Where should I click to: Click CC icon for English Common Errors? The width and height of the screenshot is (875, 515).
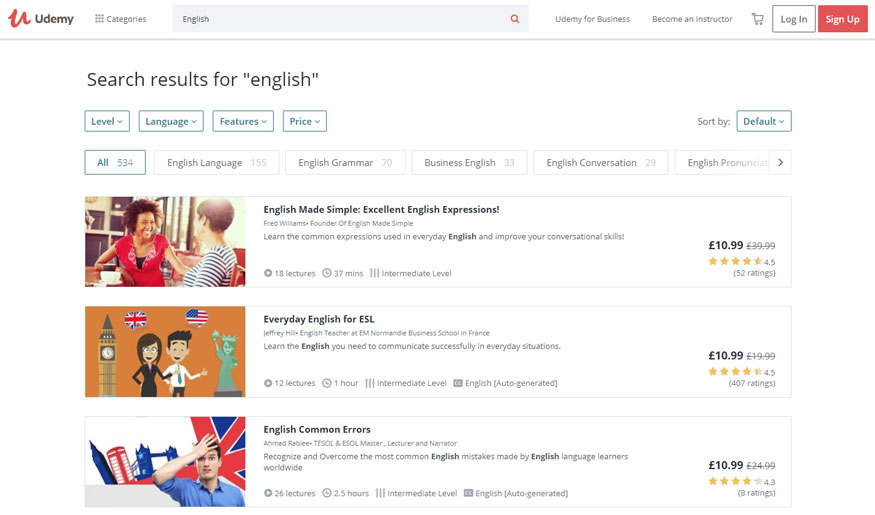pyautogui.click(x=469, y=493)
